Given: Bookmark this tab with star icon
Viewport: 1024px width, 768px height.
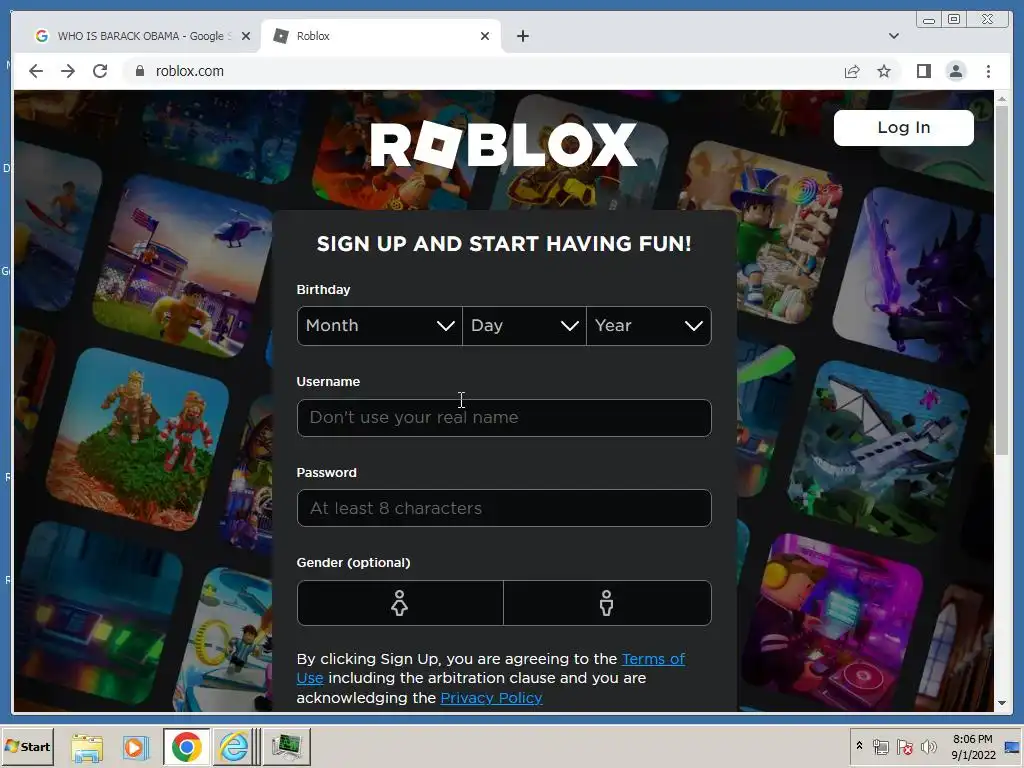Looking at the screenshot, I should point(884,71).
